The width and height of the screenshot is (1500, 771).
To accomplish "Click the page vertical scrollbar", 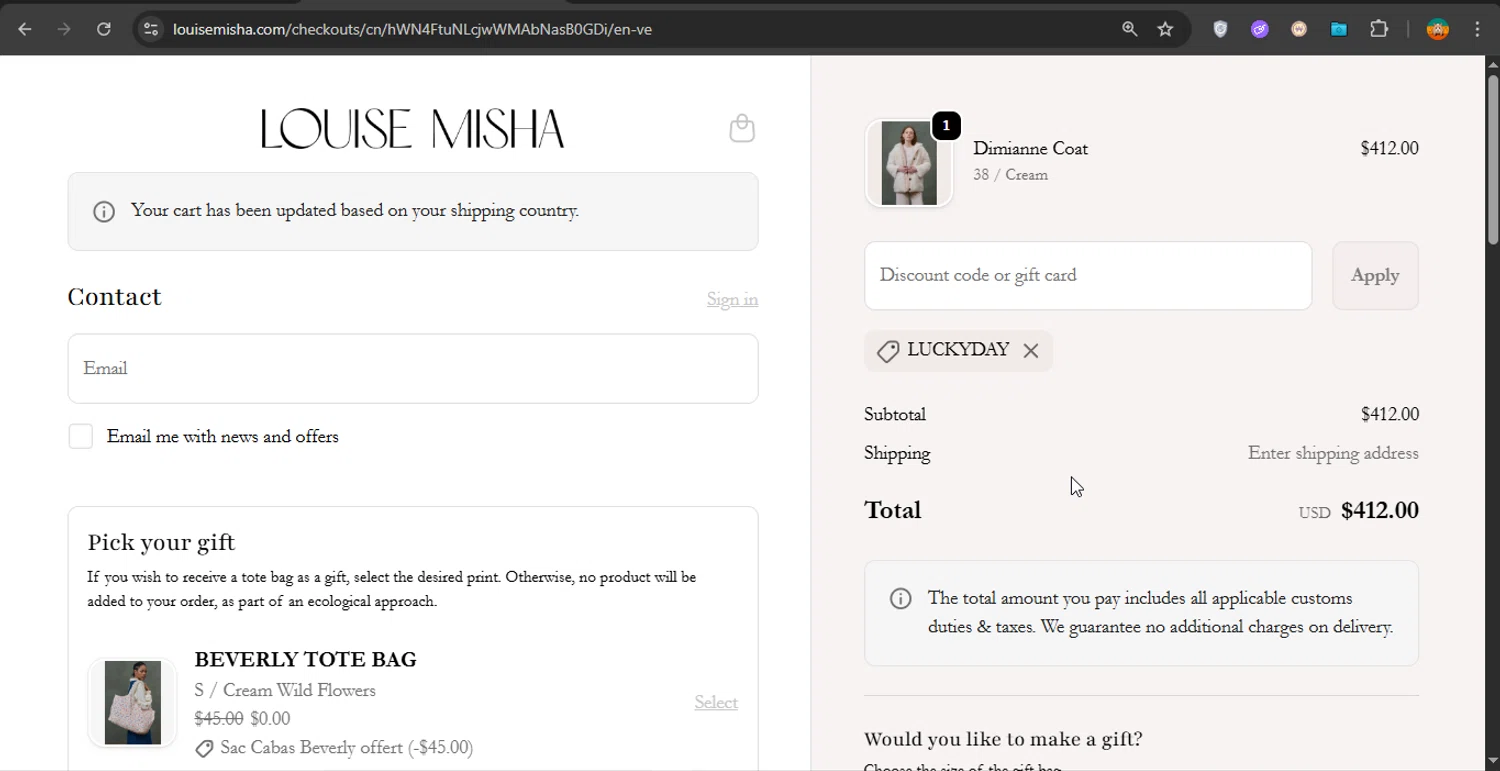I will tap(1492, 160).
